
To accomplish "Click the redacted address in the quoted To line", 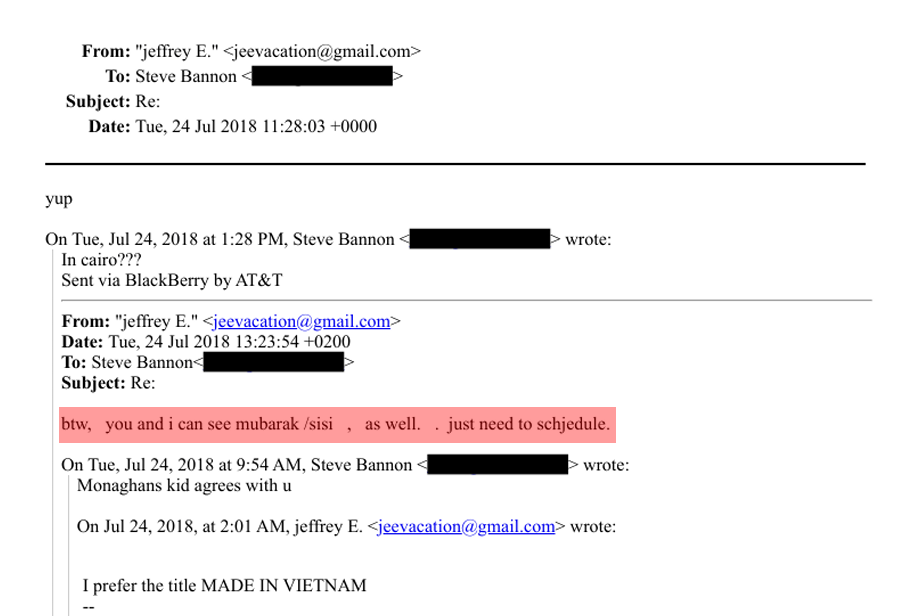I will pyautogui.click(x=274, y=363).
